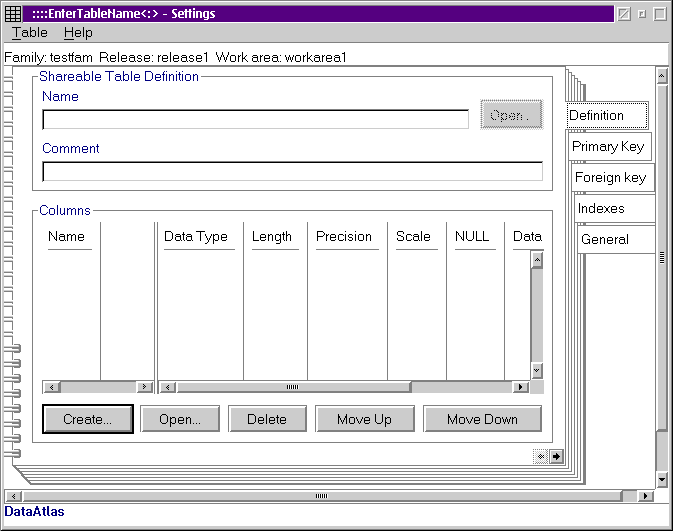673x531 pixels.
Task: Click the Delete column button
Action: coord(266,419)
